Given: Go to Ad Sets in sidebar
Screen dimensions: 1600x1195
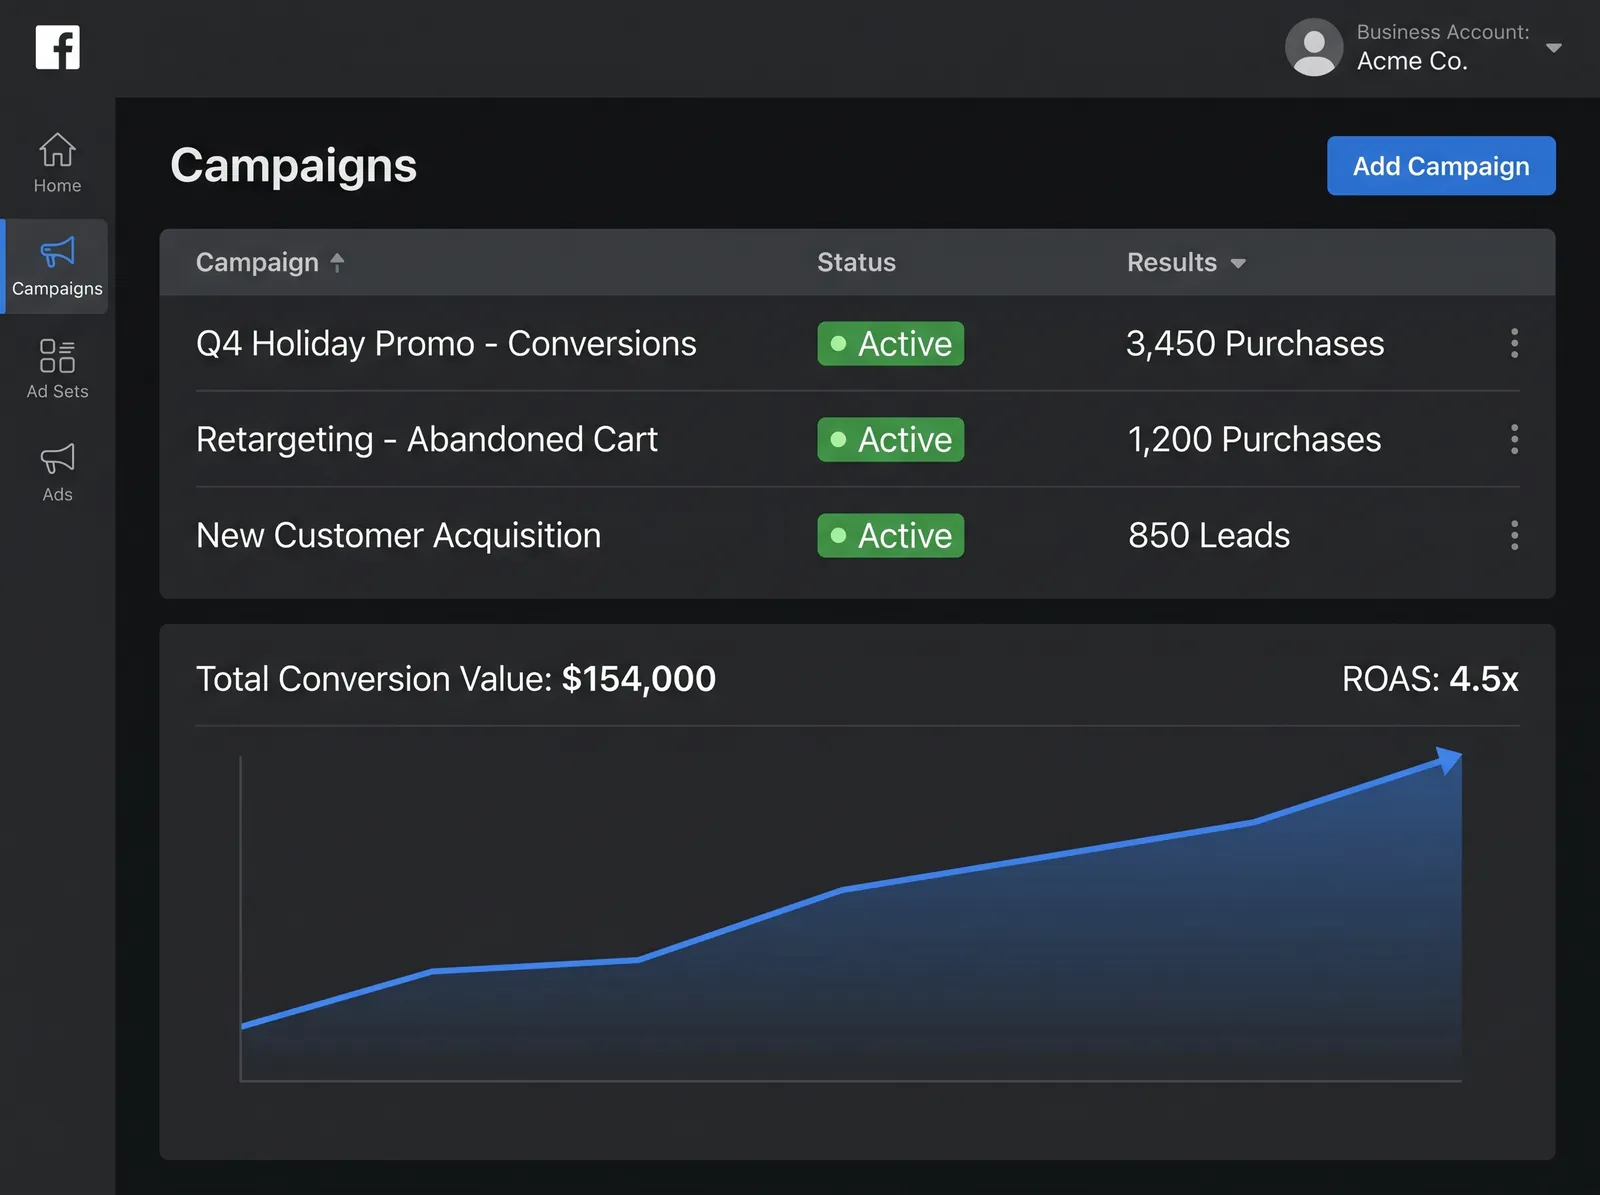Looking at the screenshot, I should 57,370.
